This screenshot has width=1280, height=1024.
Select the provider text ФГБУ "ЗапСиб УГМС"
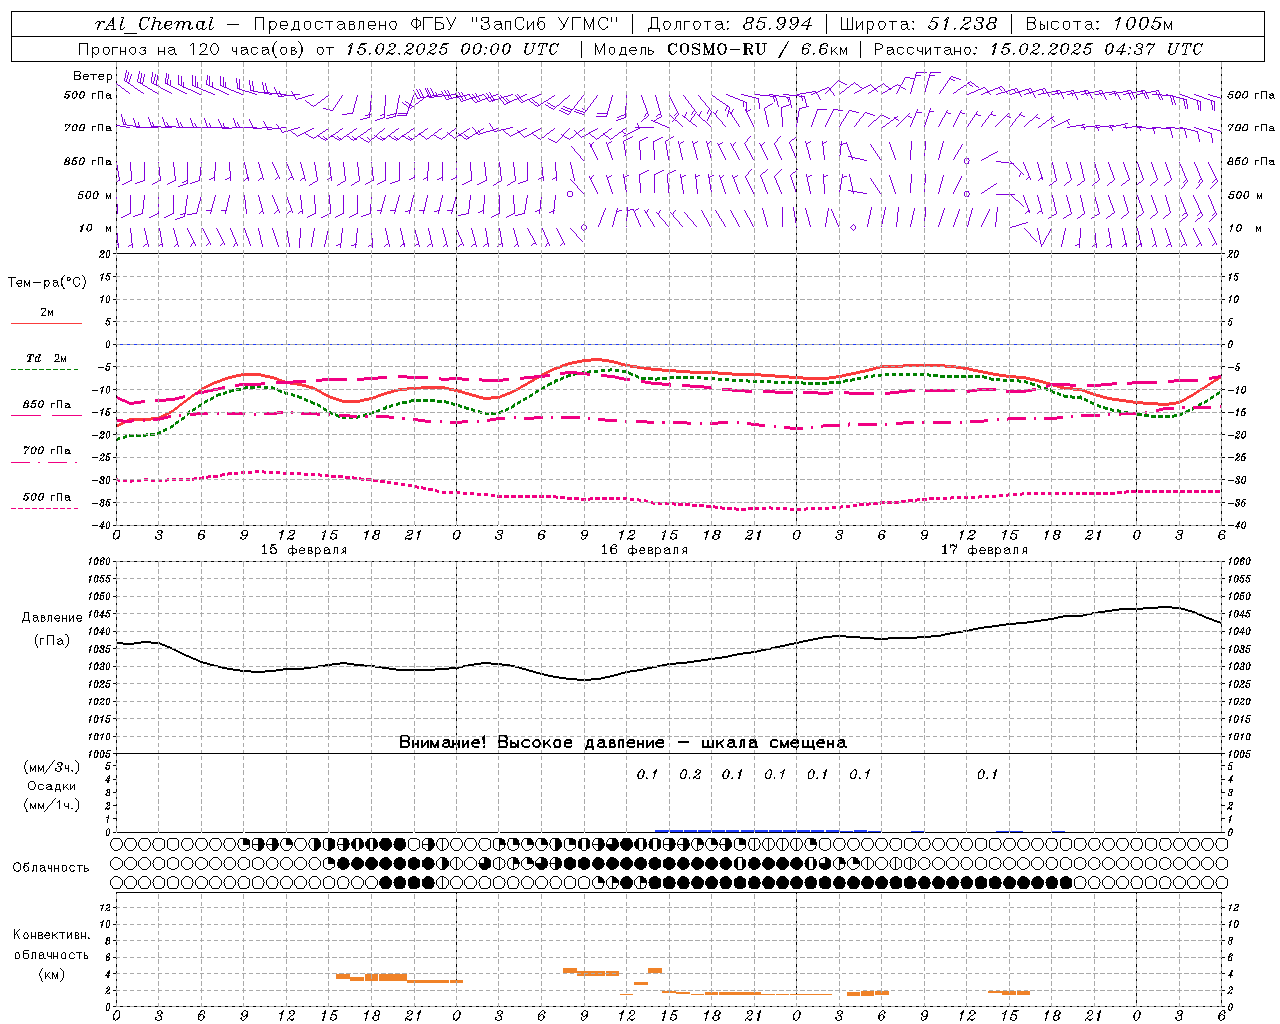[x=515, y=24]
